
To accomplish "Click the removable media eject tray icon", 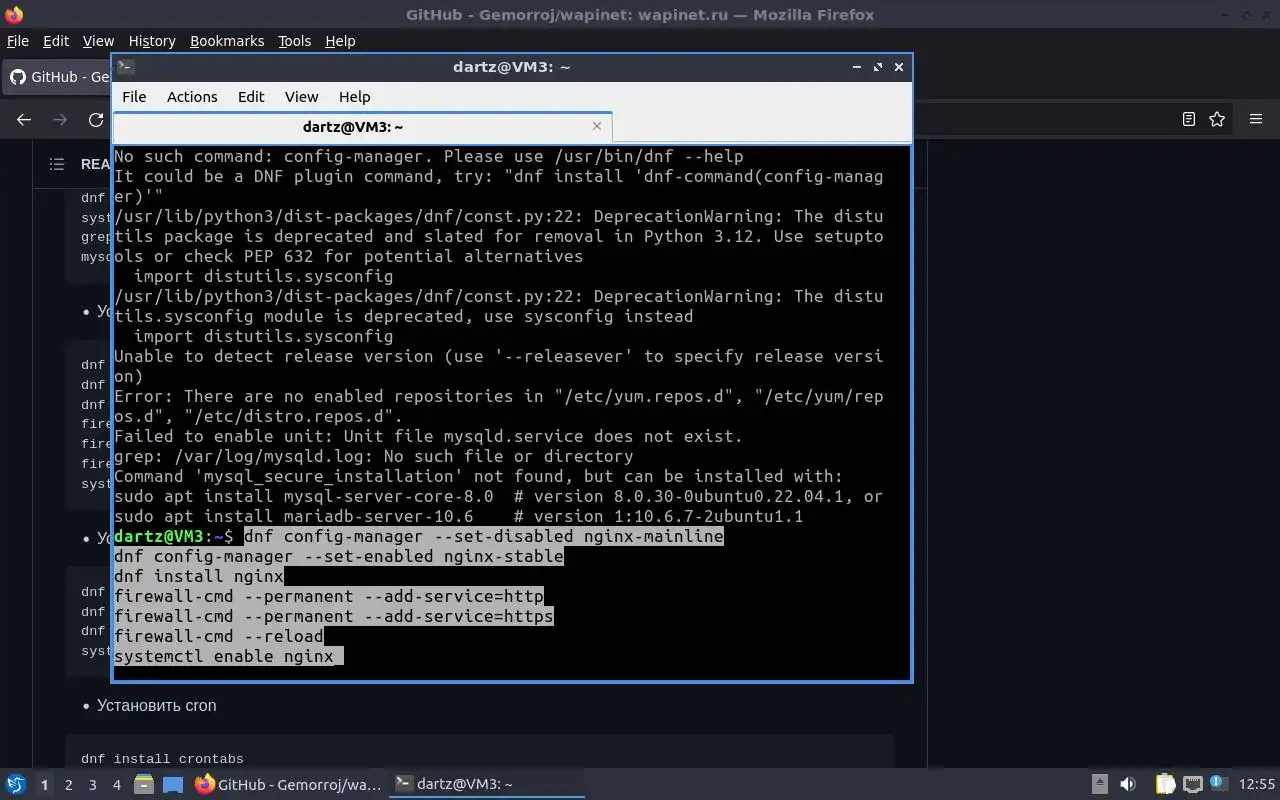I will (1099, 784).
